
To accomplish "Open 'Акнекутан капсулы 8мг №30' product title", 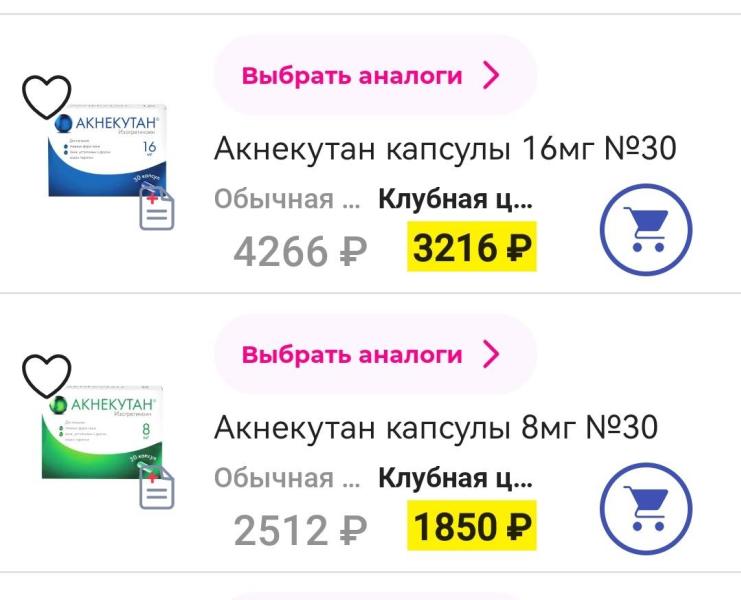I will (x=436, y=428).
